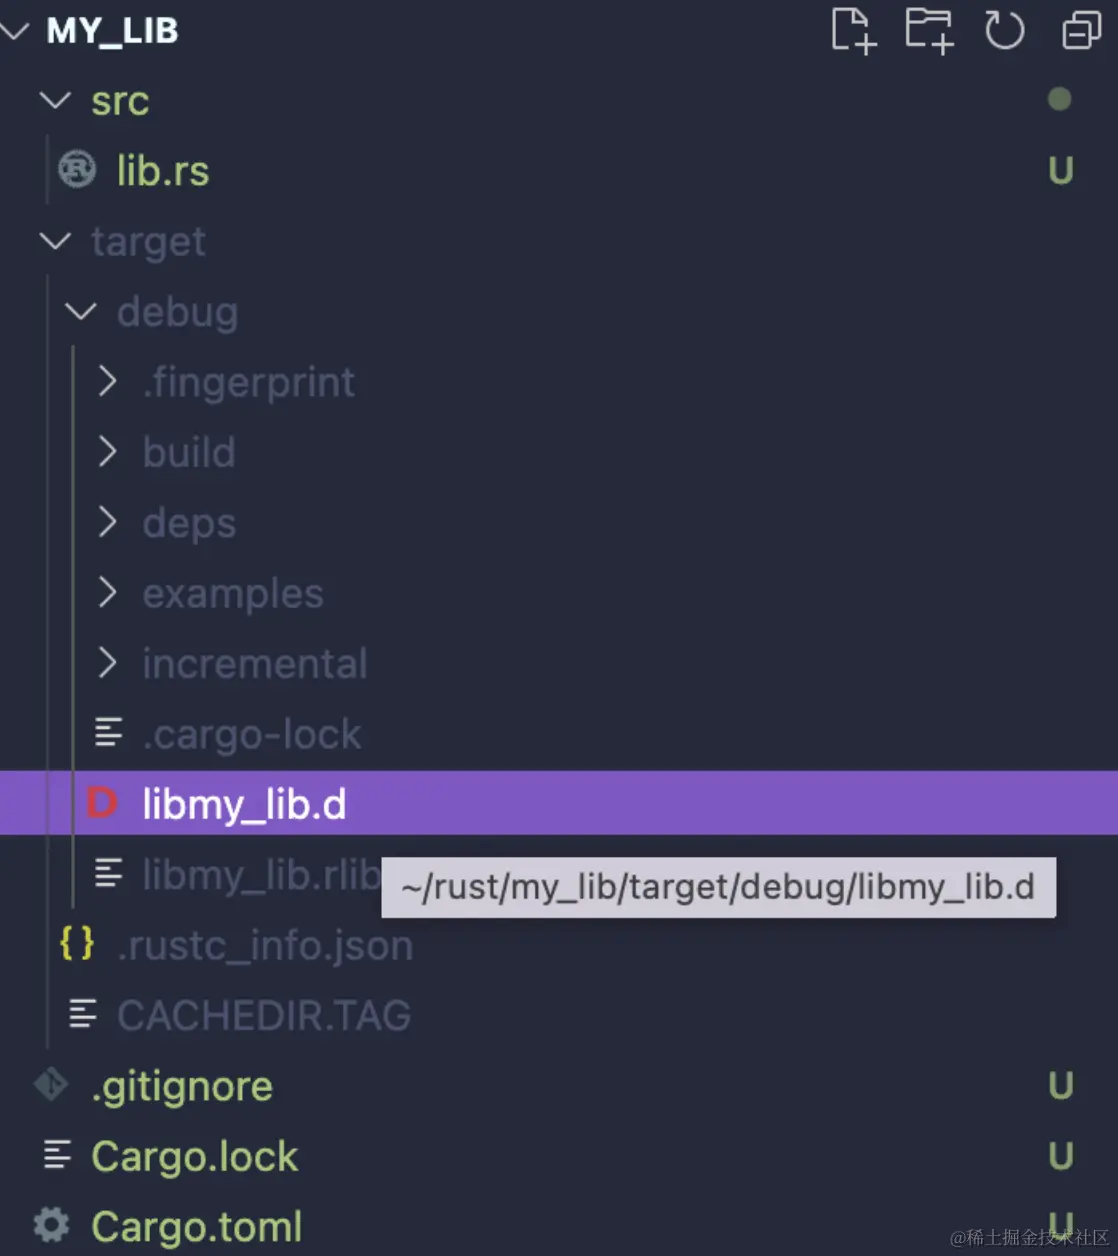
Task: Collapse all folders in Explorer
Action: coord(1081,30)
